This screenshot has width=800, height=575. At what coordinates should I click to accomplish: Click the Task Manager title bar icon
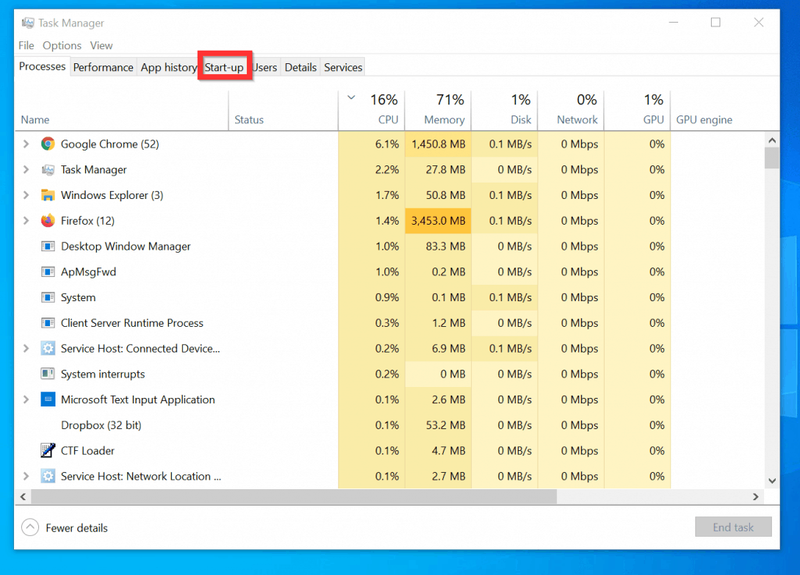(28, 23)
